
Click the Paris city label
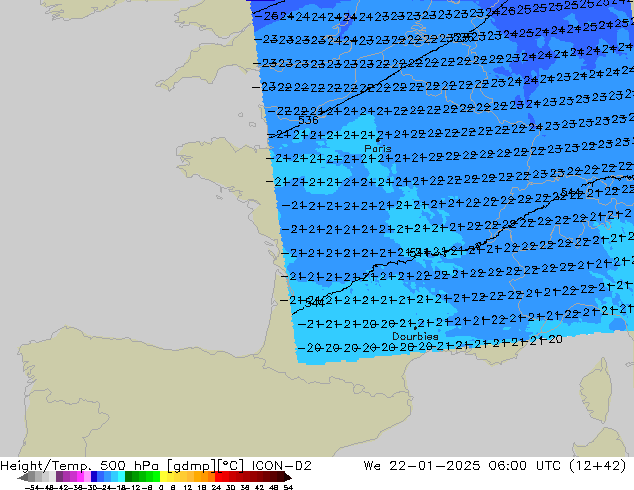[x=378, y=148]
